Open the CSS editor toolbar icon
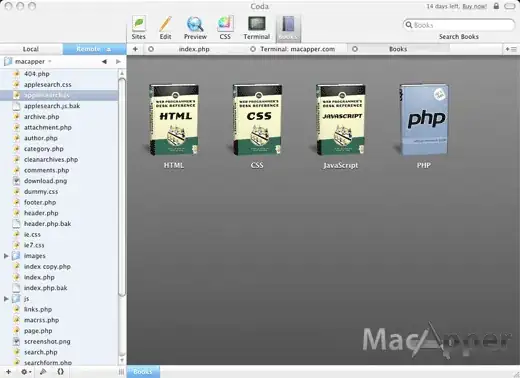The height and width of the screenshot is (378, 520). pos(225,28)
